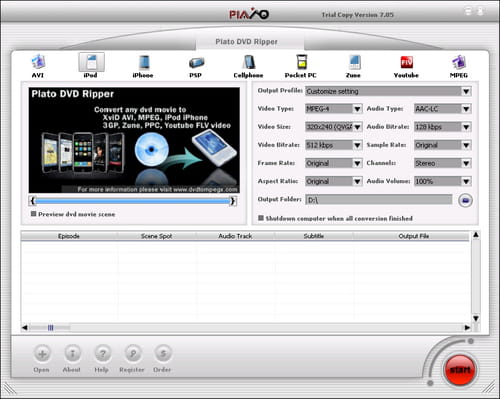Expand the Video Type dropdown
Viewport: 500px width, 399px height.
357,109
